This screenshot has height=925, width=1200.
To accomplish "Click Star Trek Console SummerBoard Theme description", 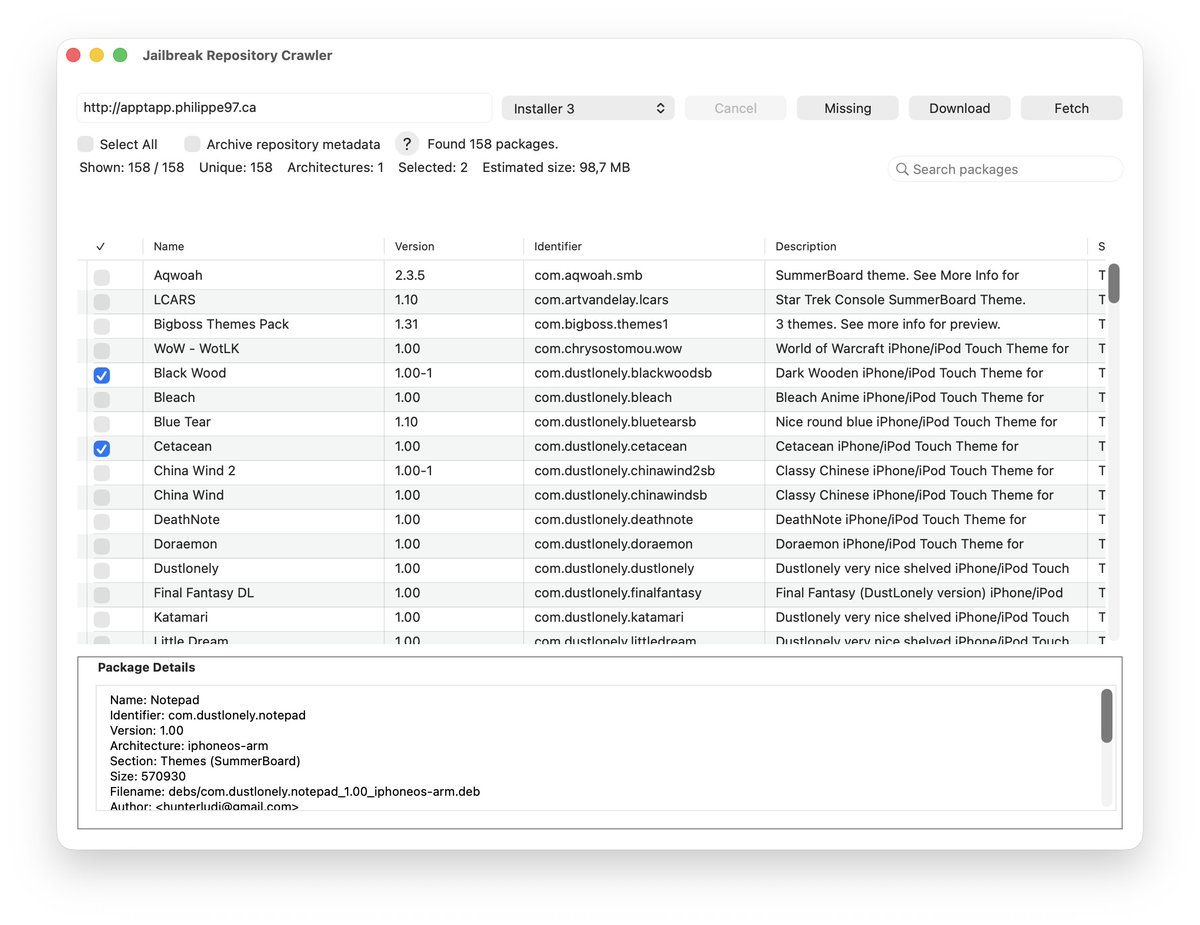I will pos(900,300).
